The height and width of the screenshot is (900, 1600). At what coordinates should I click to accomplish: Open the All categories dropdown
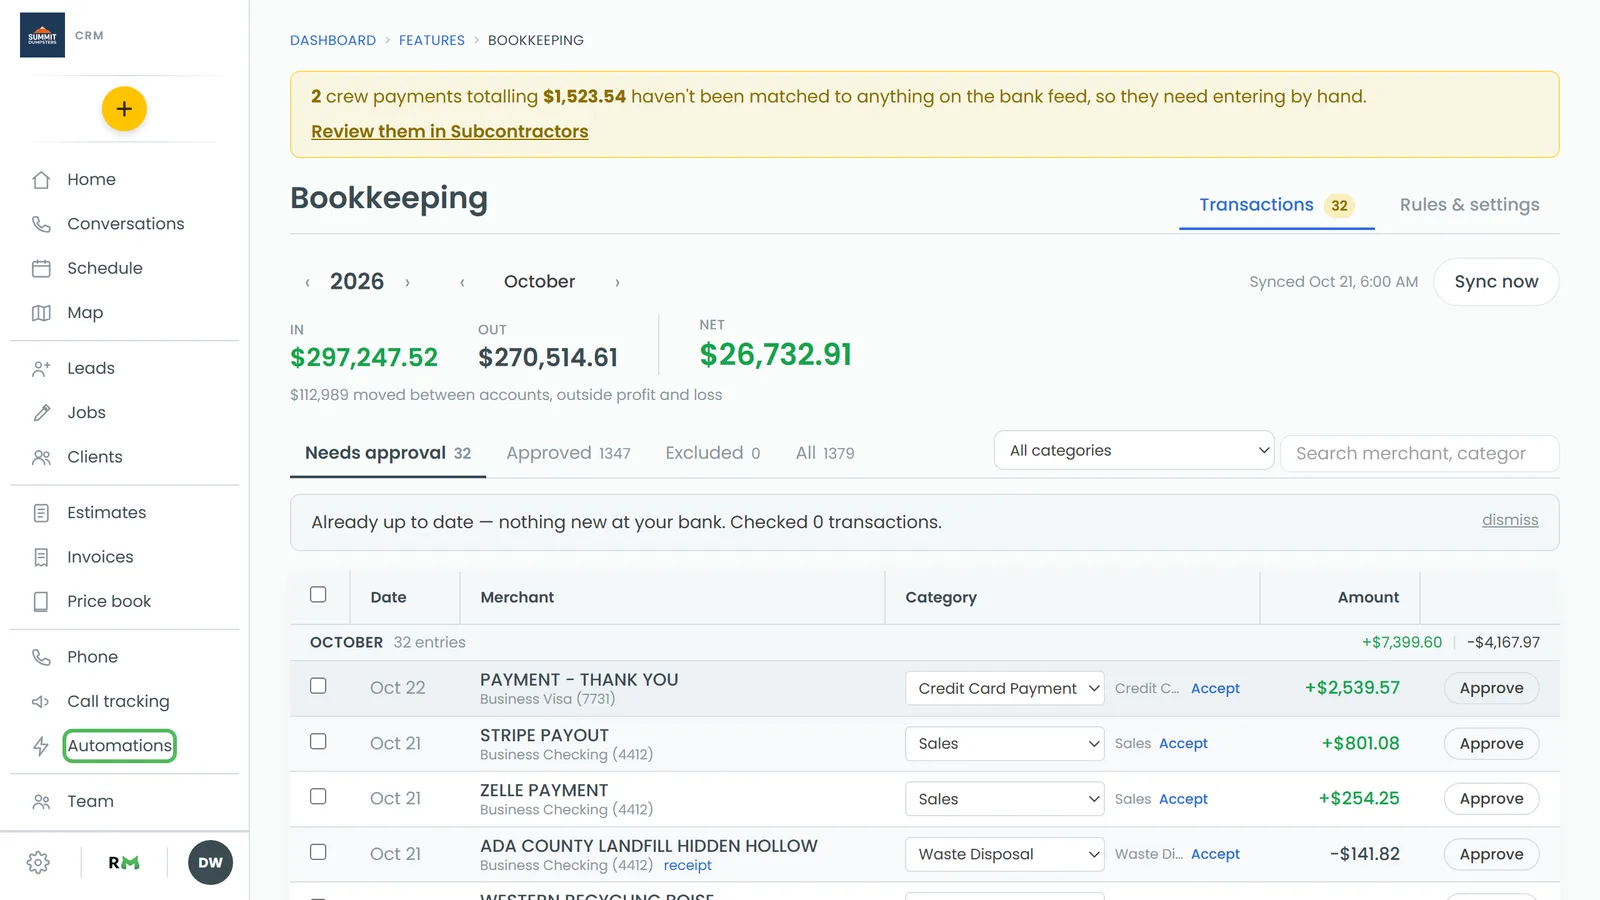pyautogui.click(x=1134, y=451)
